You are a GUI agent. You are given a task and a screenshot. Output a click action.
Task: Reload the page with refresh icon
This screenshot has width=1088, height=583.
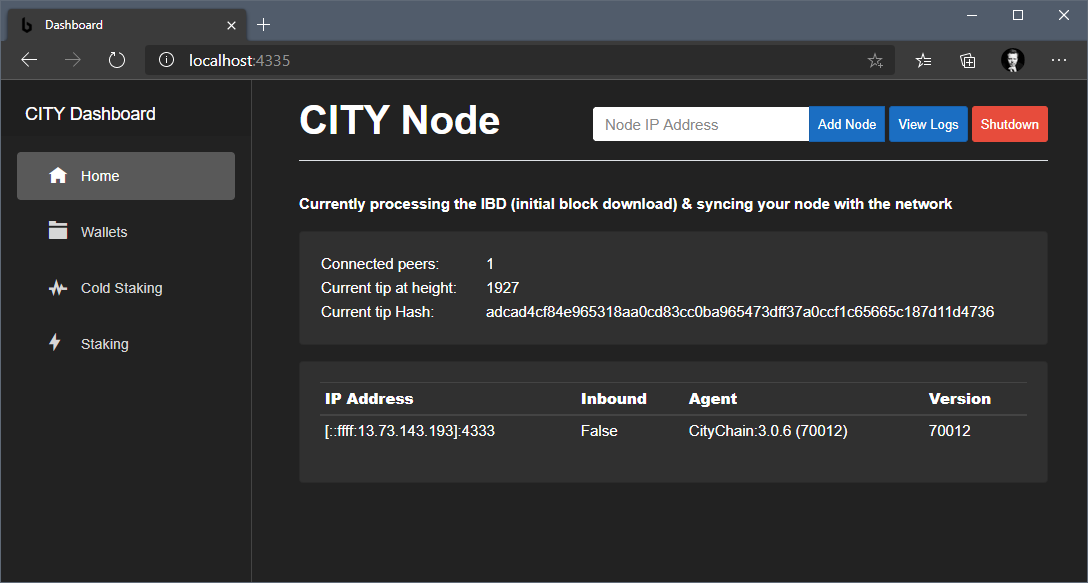coord(117,60)
